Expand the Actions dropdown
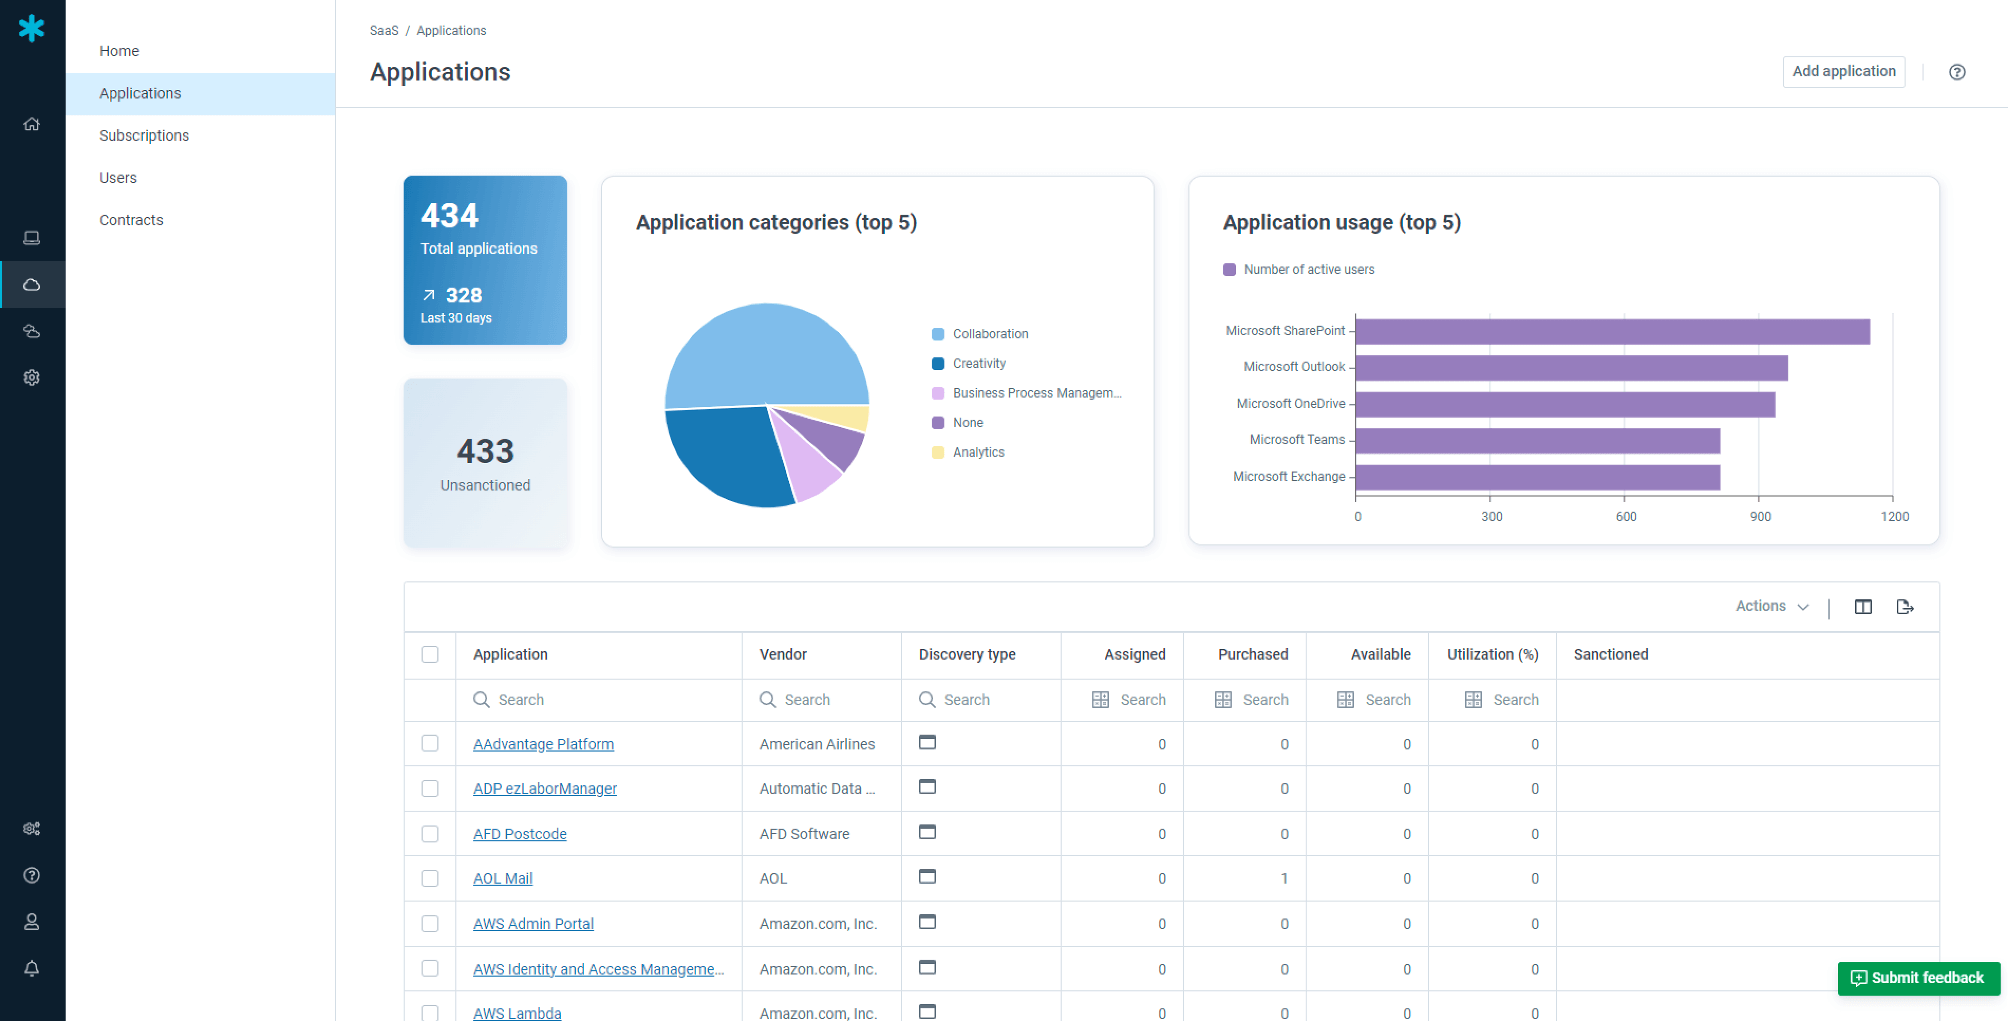The image size is (2008, 1024). click(1771, 607)
